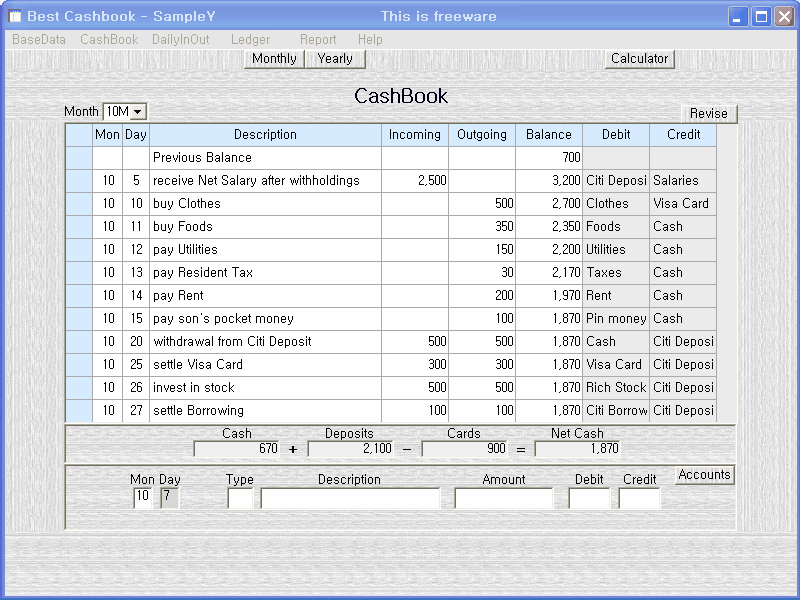800x600 pixels.
Task: Switch to Yearly view
Action: (335, 59)
